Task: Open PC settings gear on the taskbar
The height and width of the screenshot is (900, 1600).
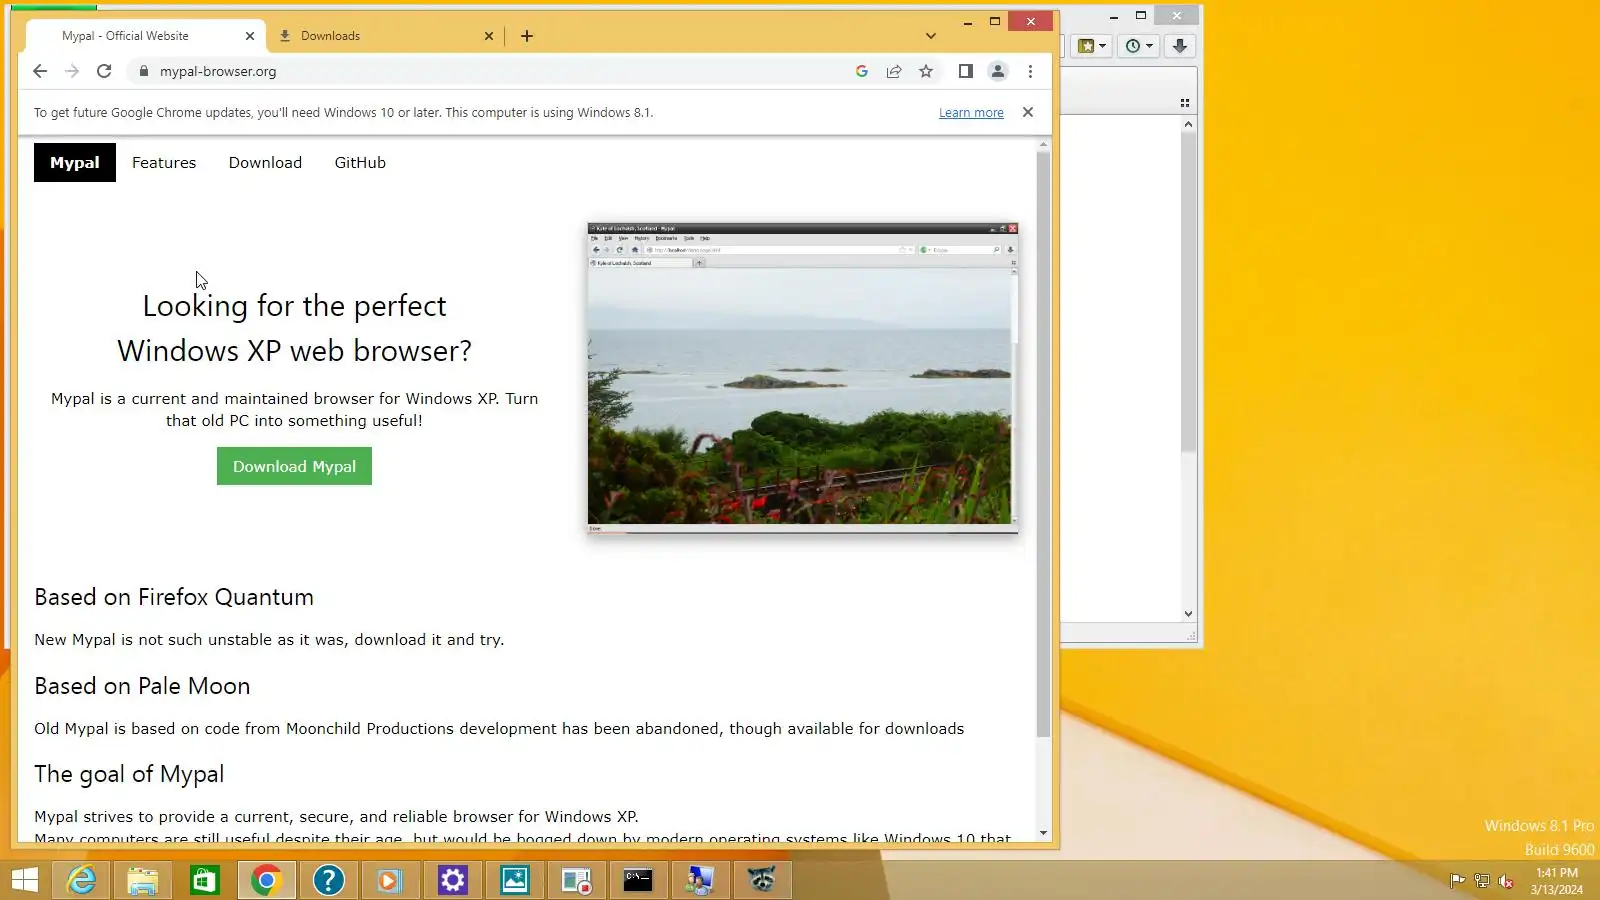Action: (x=452, y=880)
